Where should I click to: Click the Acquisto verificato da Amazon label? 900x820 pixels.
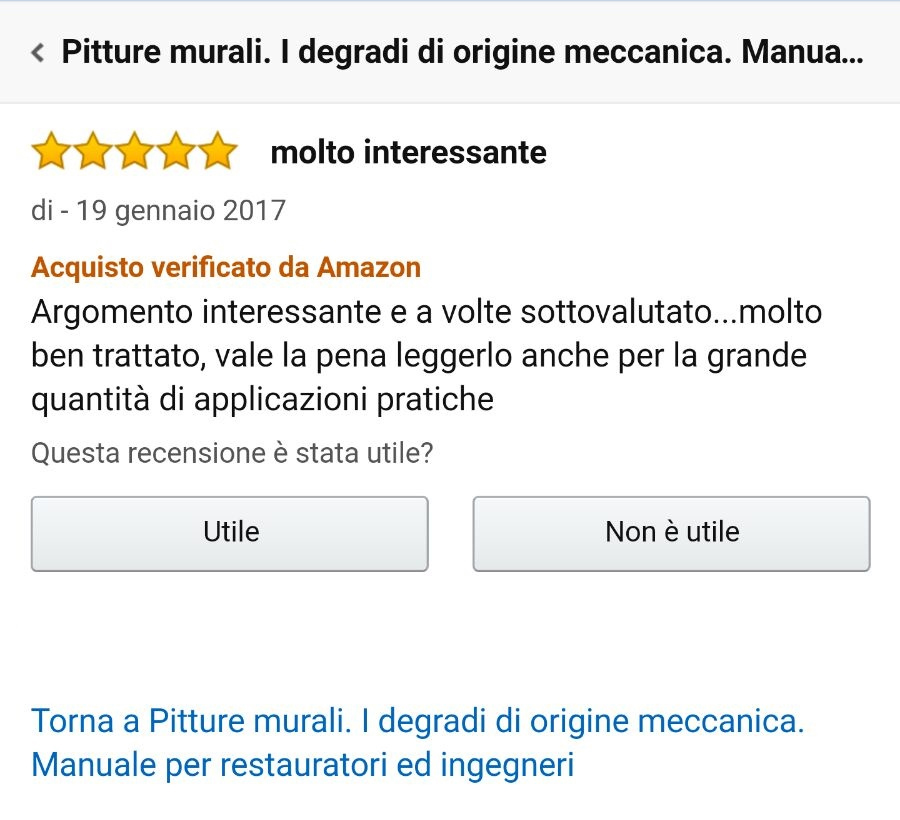click(226, 267)
